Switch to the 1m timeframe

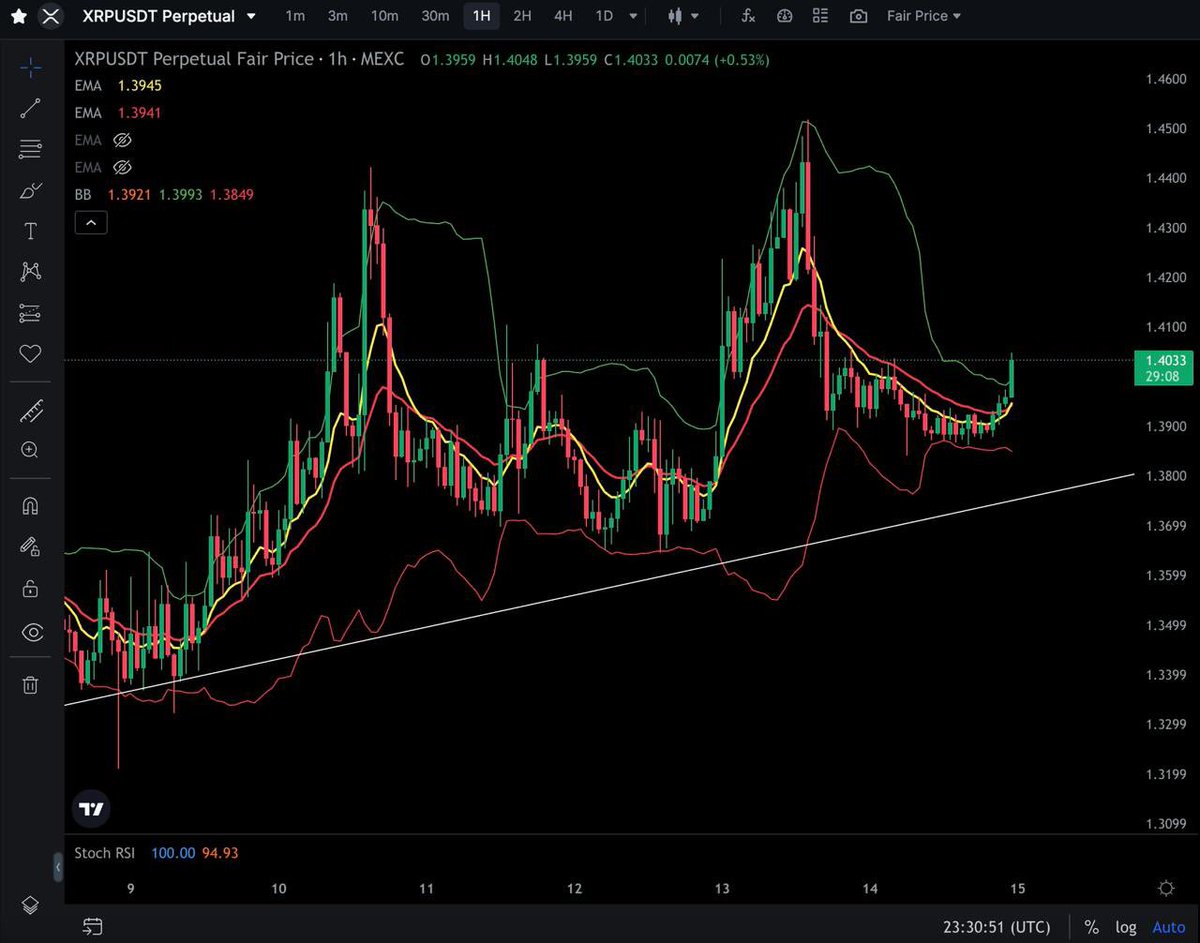[x=295, y=16]
